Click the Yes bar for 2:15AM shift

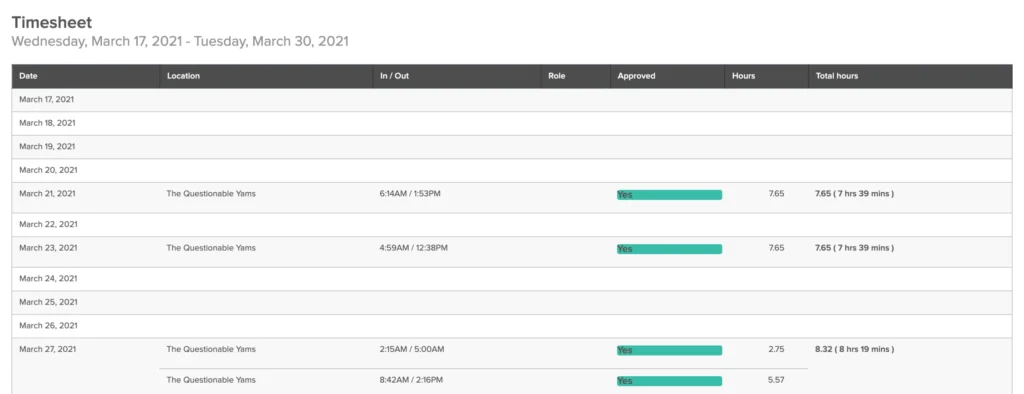coord(669,350)
